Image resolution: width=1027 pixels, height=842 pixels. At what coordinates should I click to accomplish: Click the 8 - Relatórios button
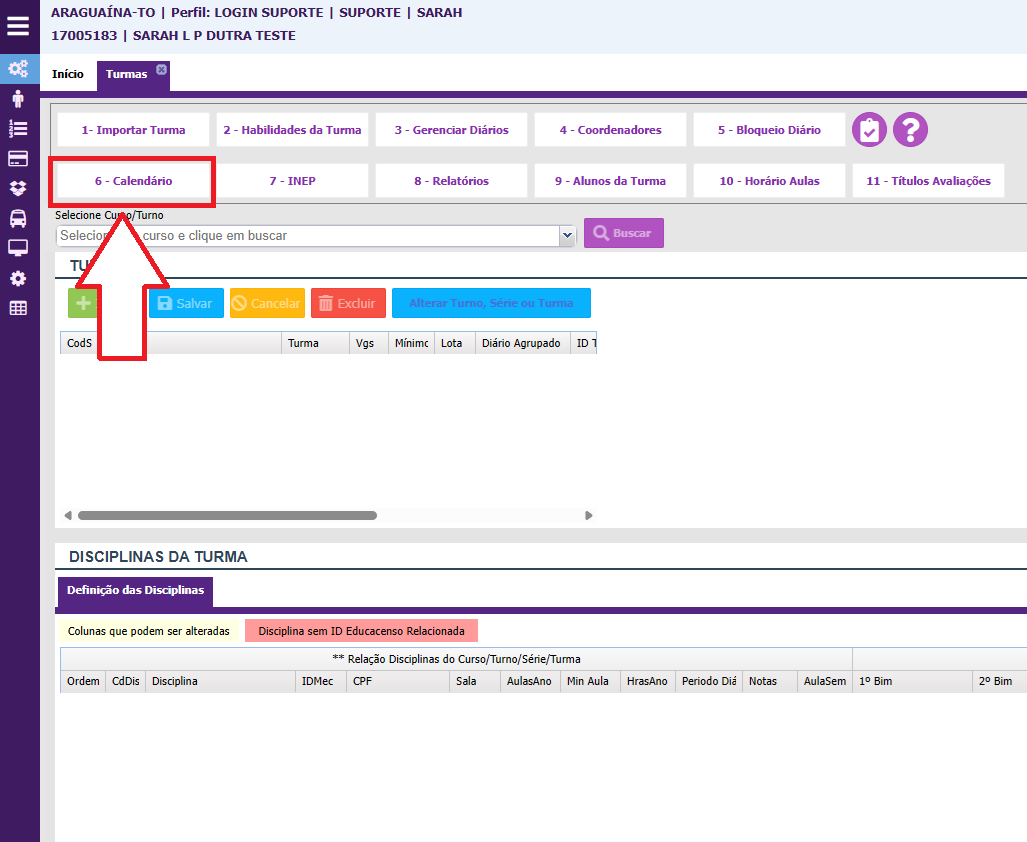(451, 181)
